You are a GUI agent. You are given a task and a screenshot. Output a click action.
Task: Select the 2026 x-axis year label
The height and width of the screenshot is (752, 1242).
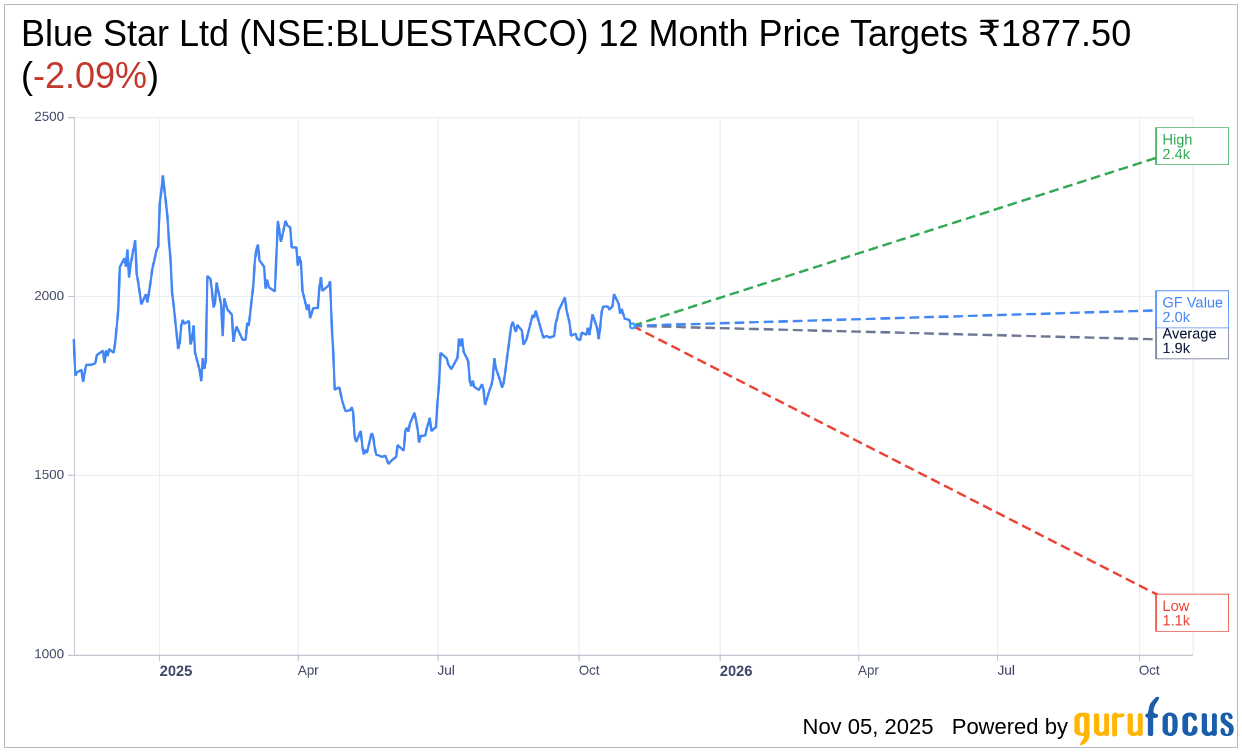pyautogui.click(x=736, y=671)
